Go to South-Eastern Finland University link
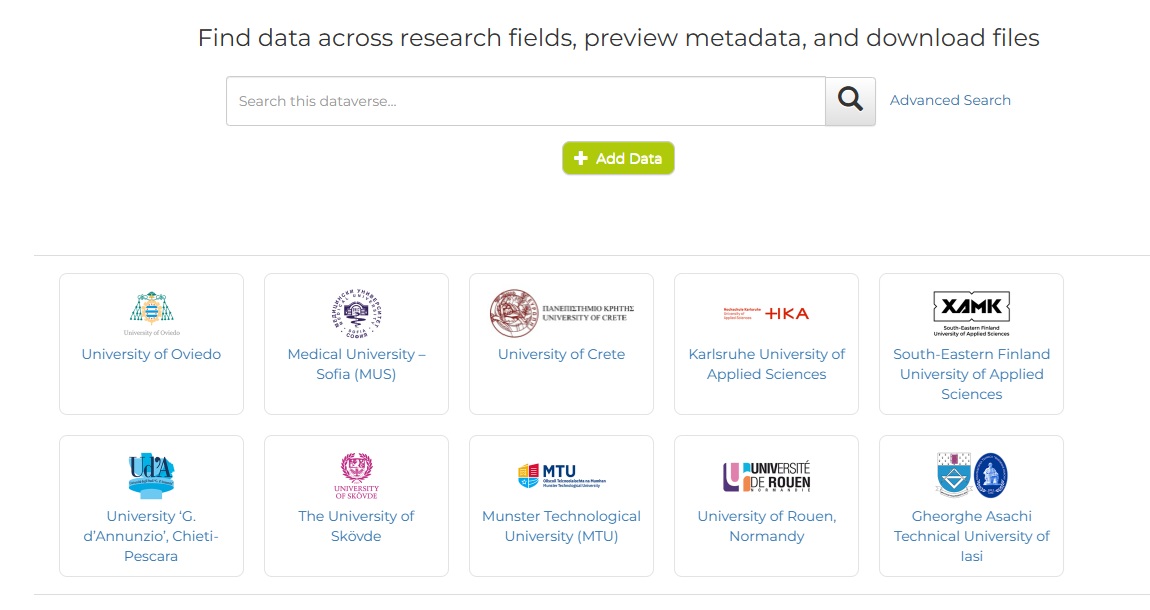This screenshot has height=610, width=1150. pyautogui.click(x=971, y=374)
